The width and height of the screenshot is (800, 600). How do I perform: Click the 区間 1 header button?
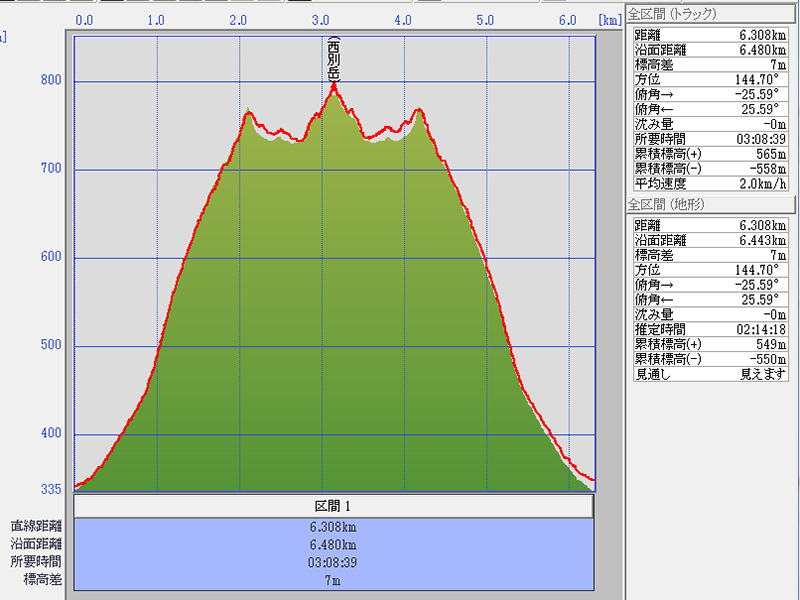pyautogui.click(x=334, y=507)
